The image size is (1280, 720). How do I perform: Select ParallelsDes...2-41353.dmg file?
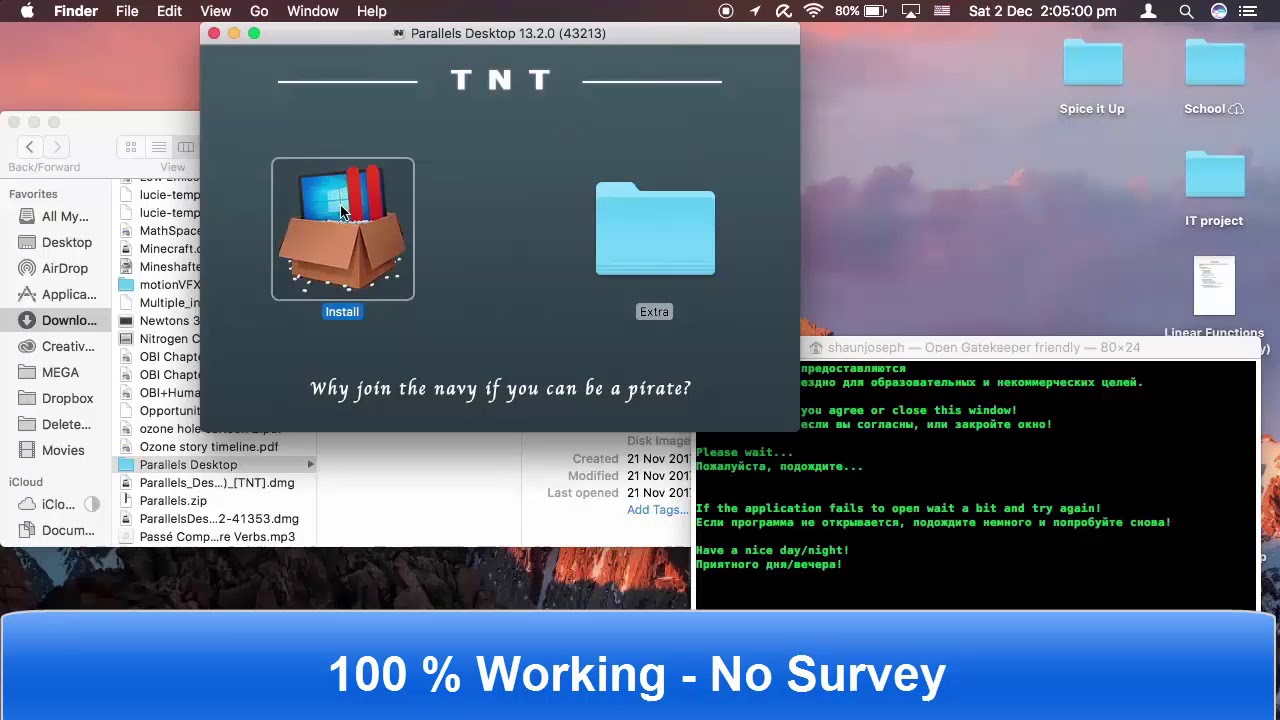(216, 519)
